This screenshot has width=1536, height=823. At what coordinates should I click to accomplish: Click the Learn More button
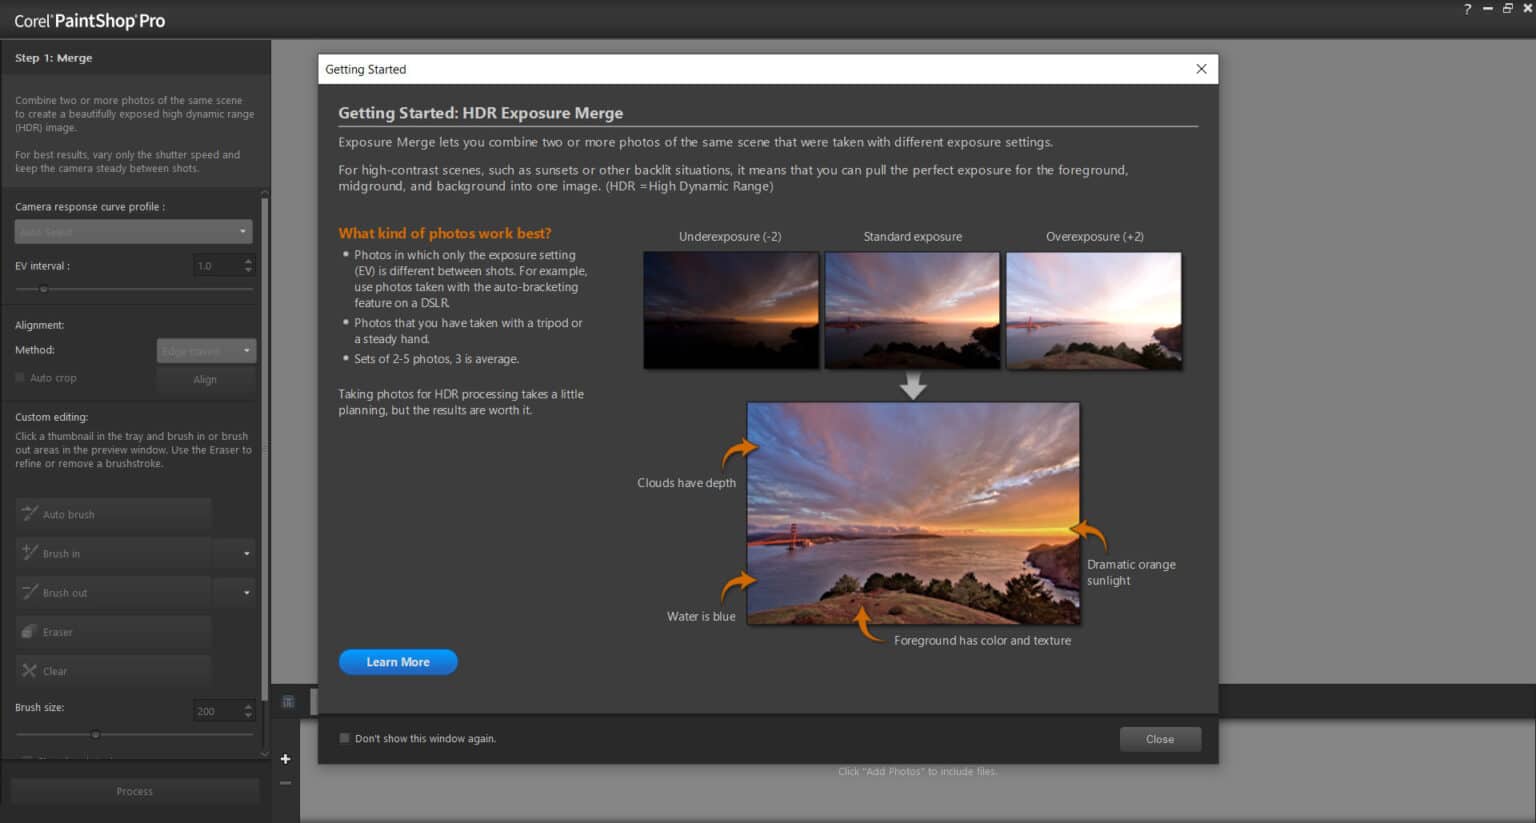(397, 661)
